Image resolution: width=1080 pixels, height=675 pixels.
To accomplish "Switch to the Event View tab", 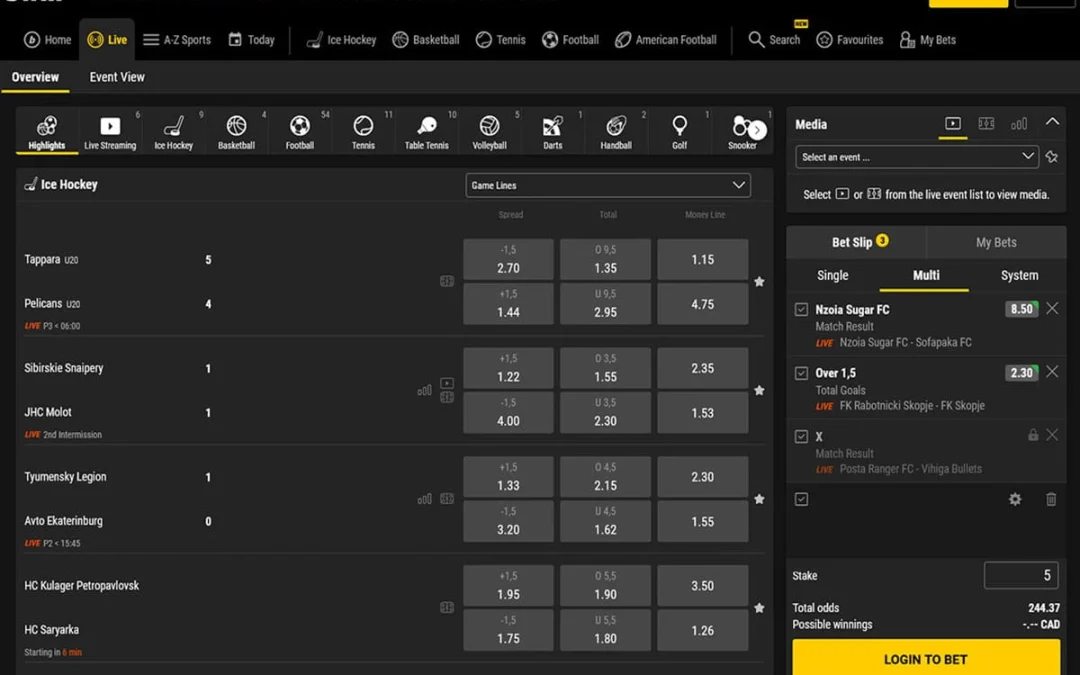I will tap(117, 76).
